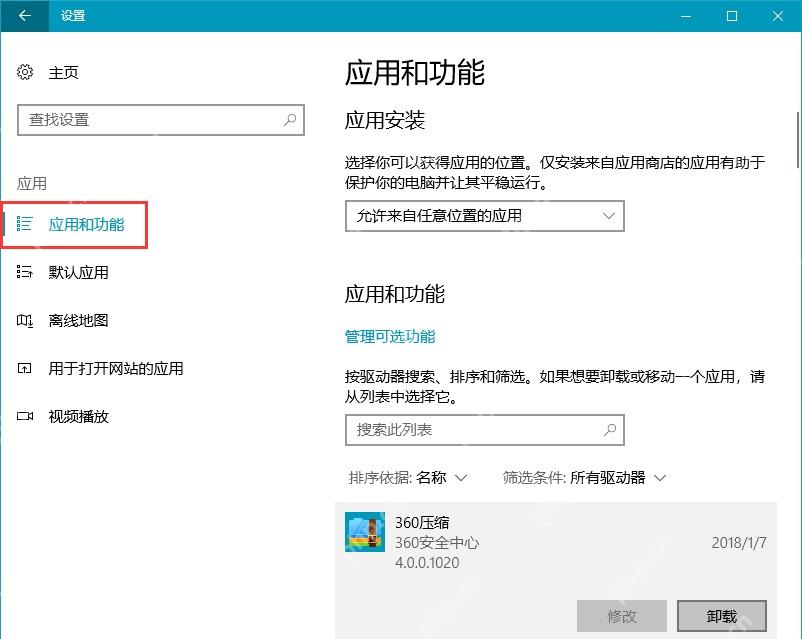Screen dimensions: 802x639
Task: Click the 应用和功能 list icon in sidebar
Action: (x=25, y=224)
